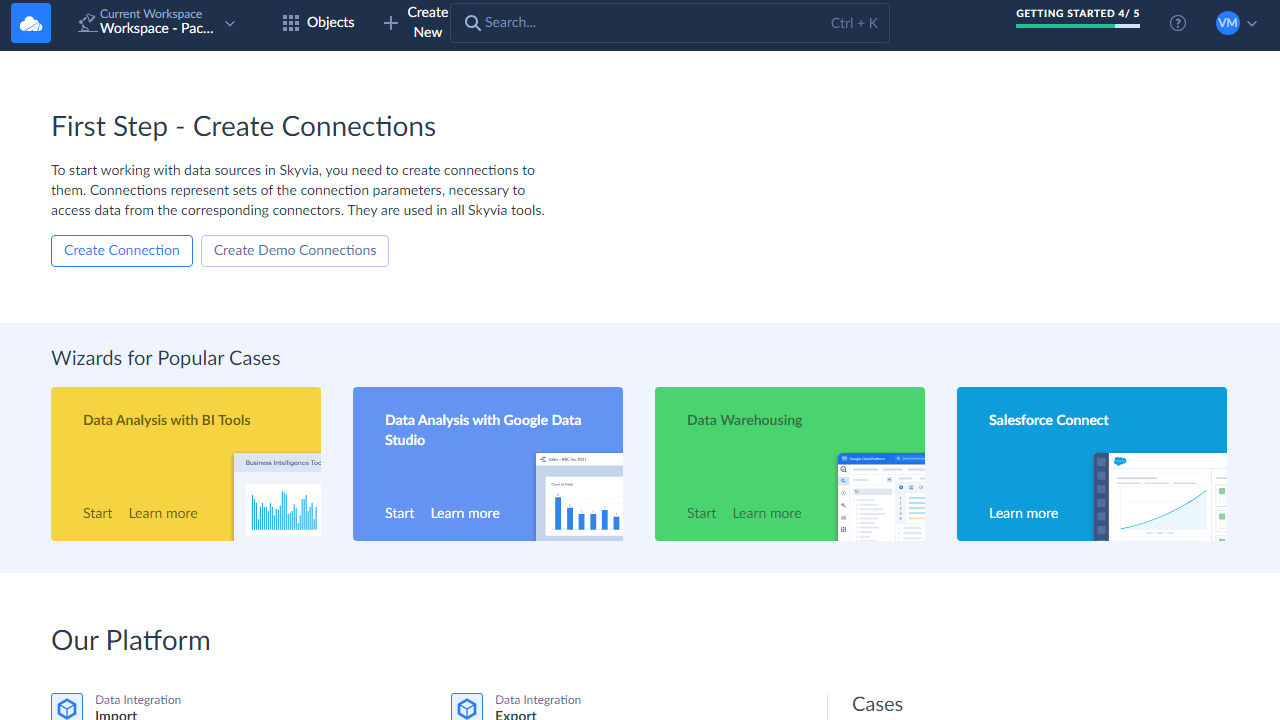Image resolution: width=1280 pixels, height=720 pixels.
Task: Click the Create Connection button
Action: [122, 251]
